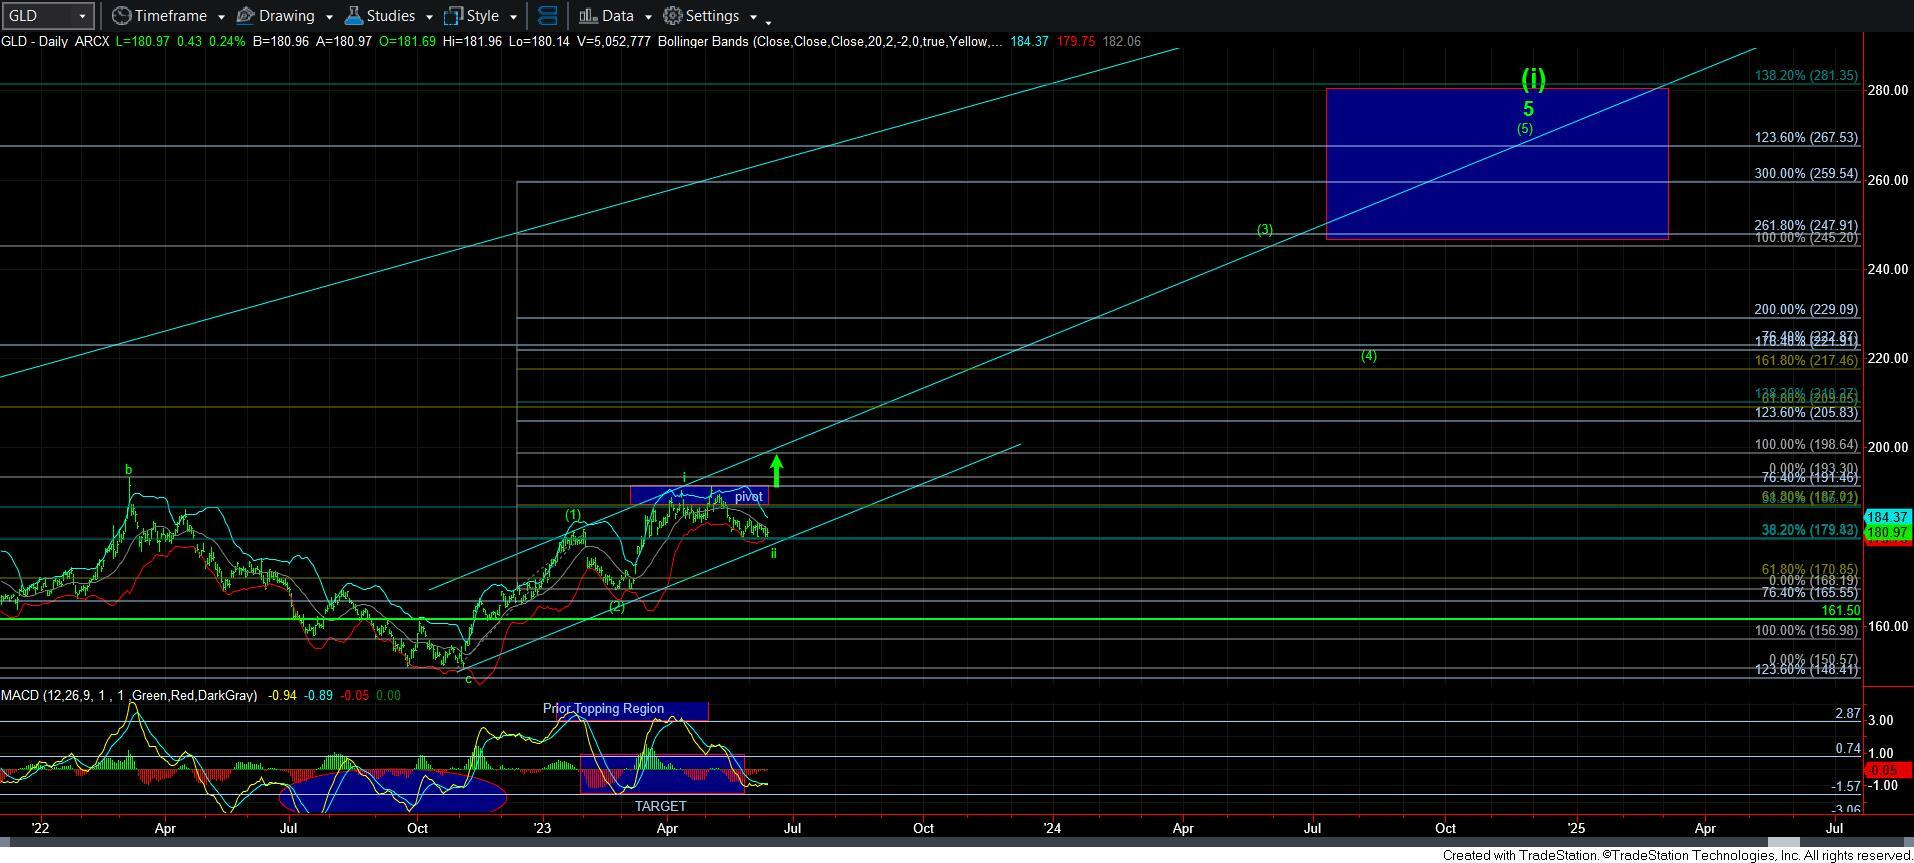Open toolbar overflow arrow after Settings

(768, 22)
